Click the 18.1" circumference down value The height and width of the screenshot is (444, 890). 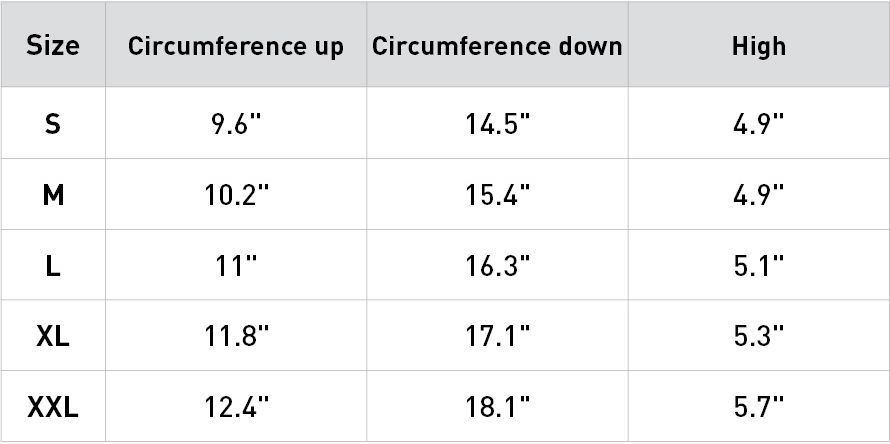(497, 408)
